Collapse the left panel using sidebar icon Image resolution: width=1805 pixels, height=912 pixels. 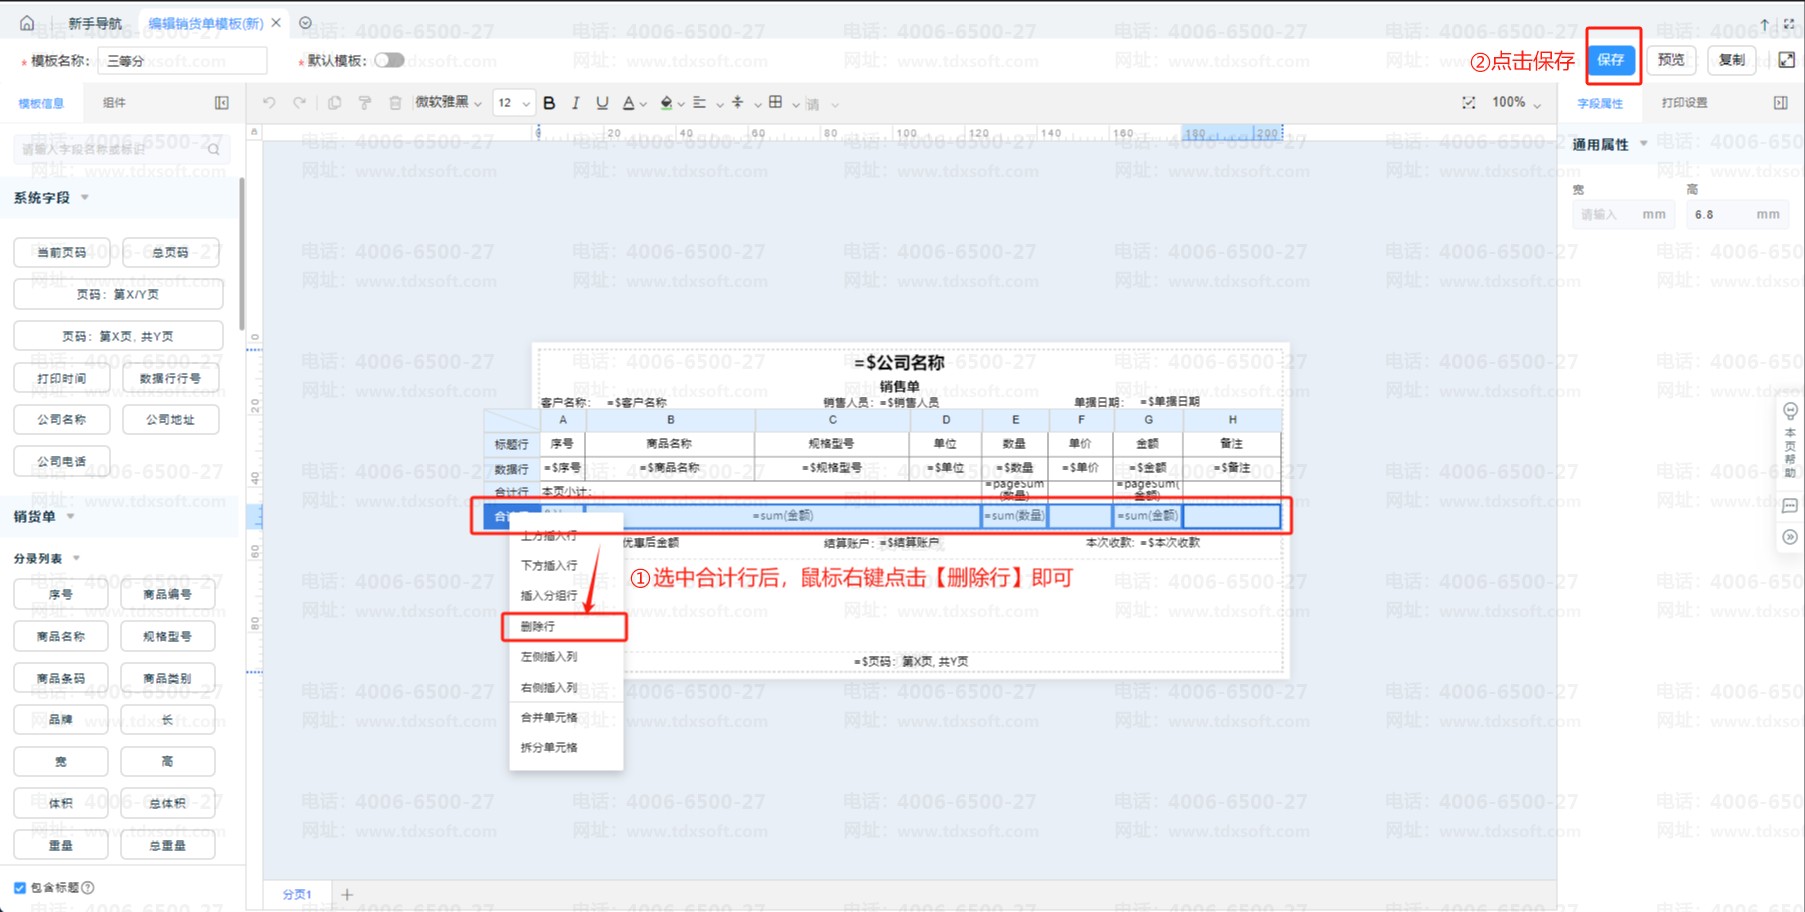[222, 103]
